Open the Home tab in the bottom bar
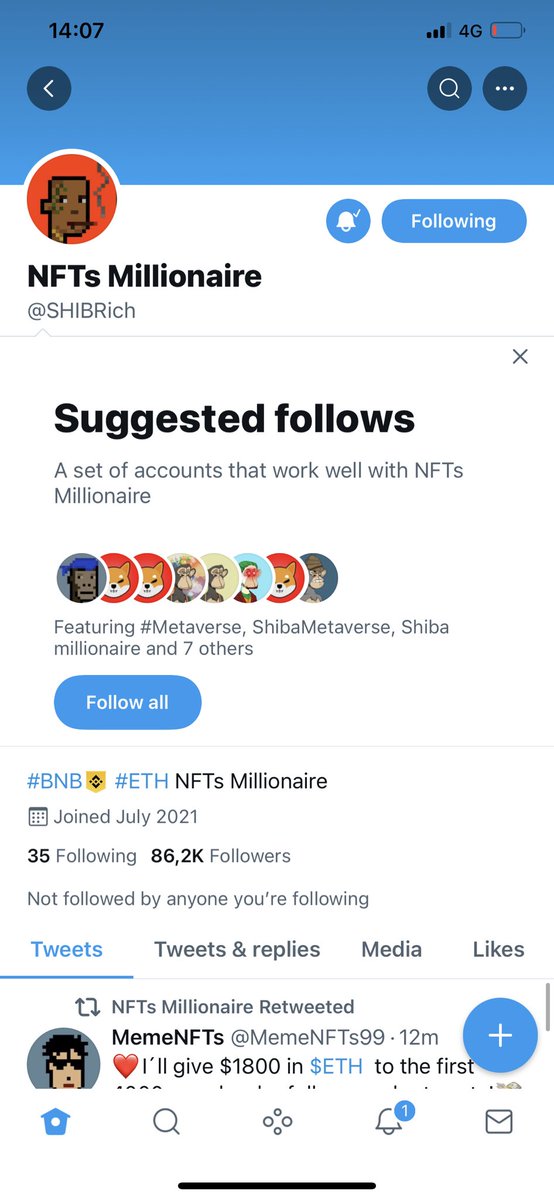The height and width of the screenshot is (1200, 554). (56, 1122)
